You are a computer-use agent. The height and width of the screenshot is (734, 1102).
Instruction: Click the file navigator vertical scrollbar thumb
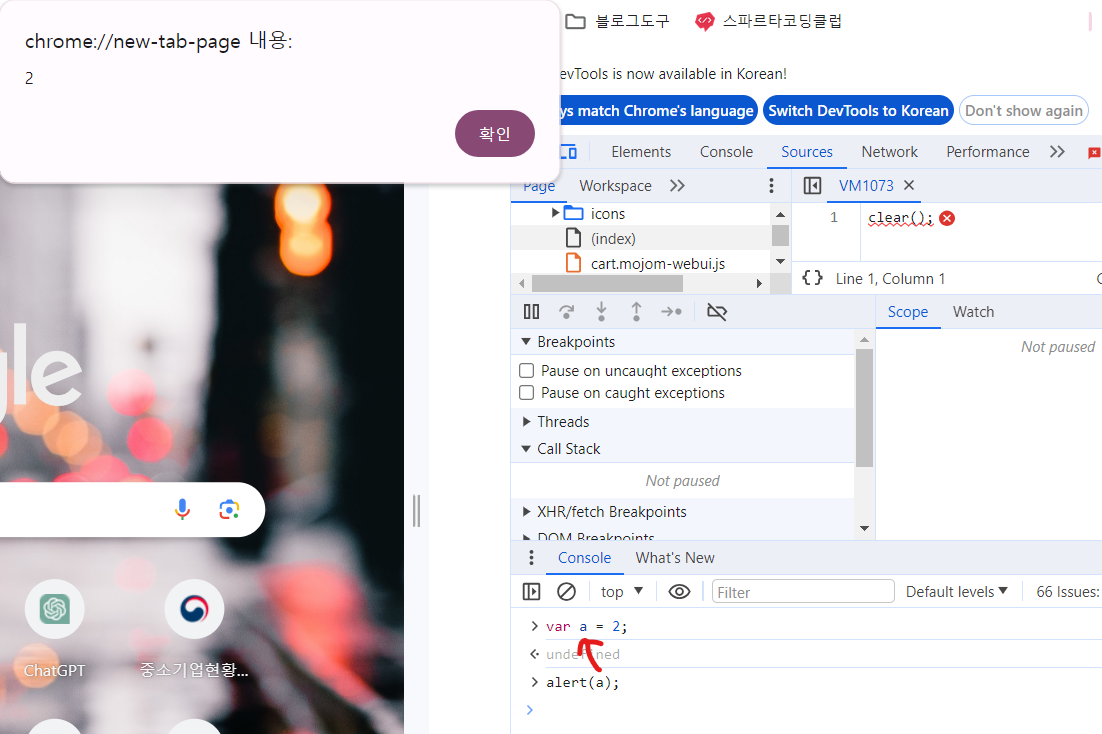(780, 236)
